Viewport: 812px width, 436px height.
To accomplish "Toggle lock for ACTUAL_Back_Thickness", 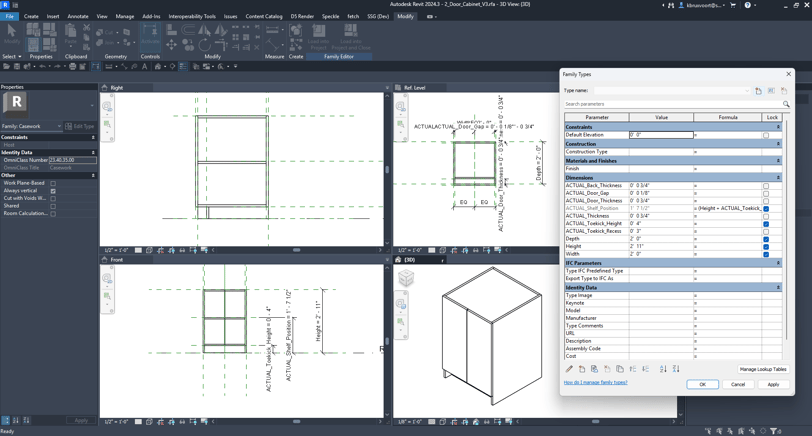I will click(x=766, y=185).
